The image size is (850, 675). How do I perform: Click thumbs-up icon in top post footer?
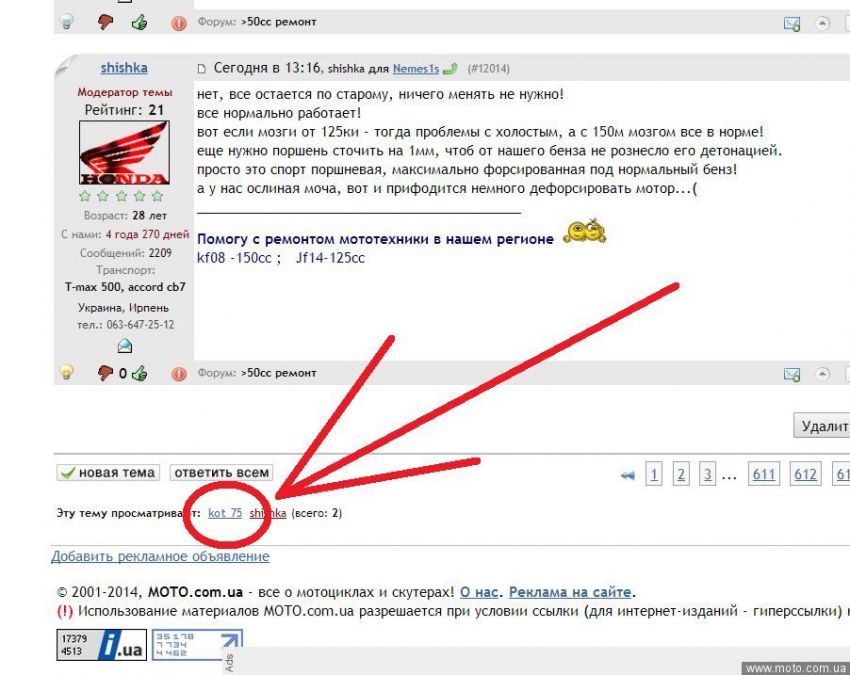[x=139, y=22]
